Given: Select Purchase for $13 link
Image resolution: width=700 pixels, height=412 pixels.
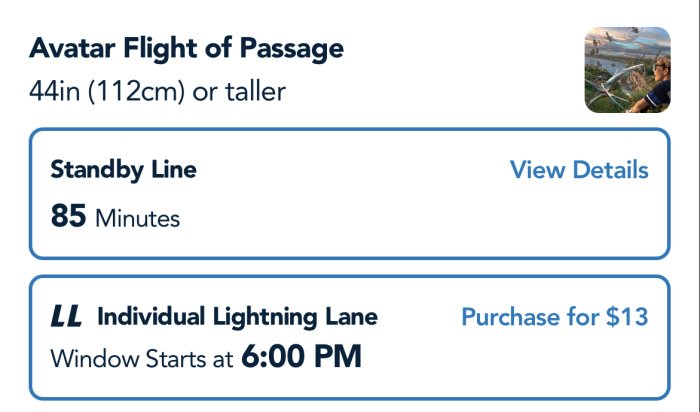Looking at the screenshot, I should (554, 316).
